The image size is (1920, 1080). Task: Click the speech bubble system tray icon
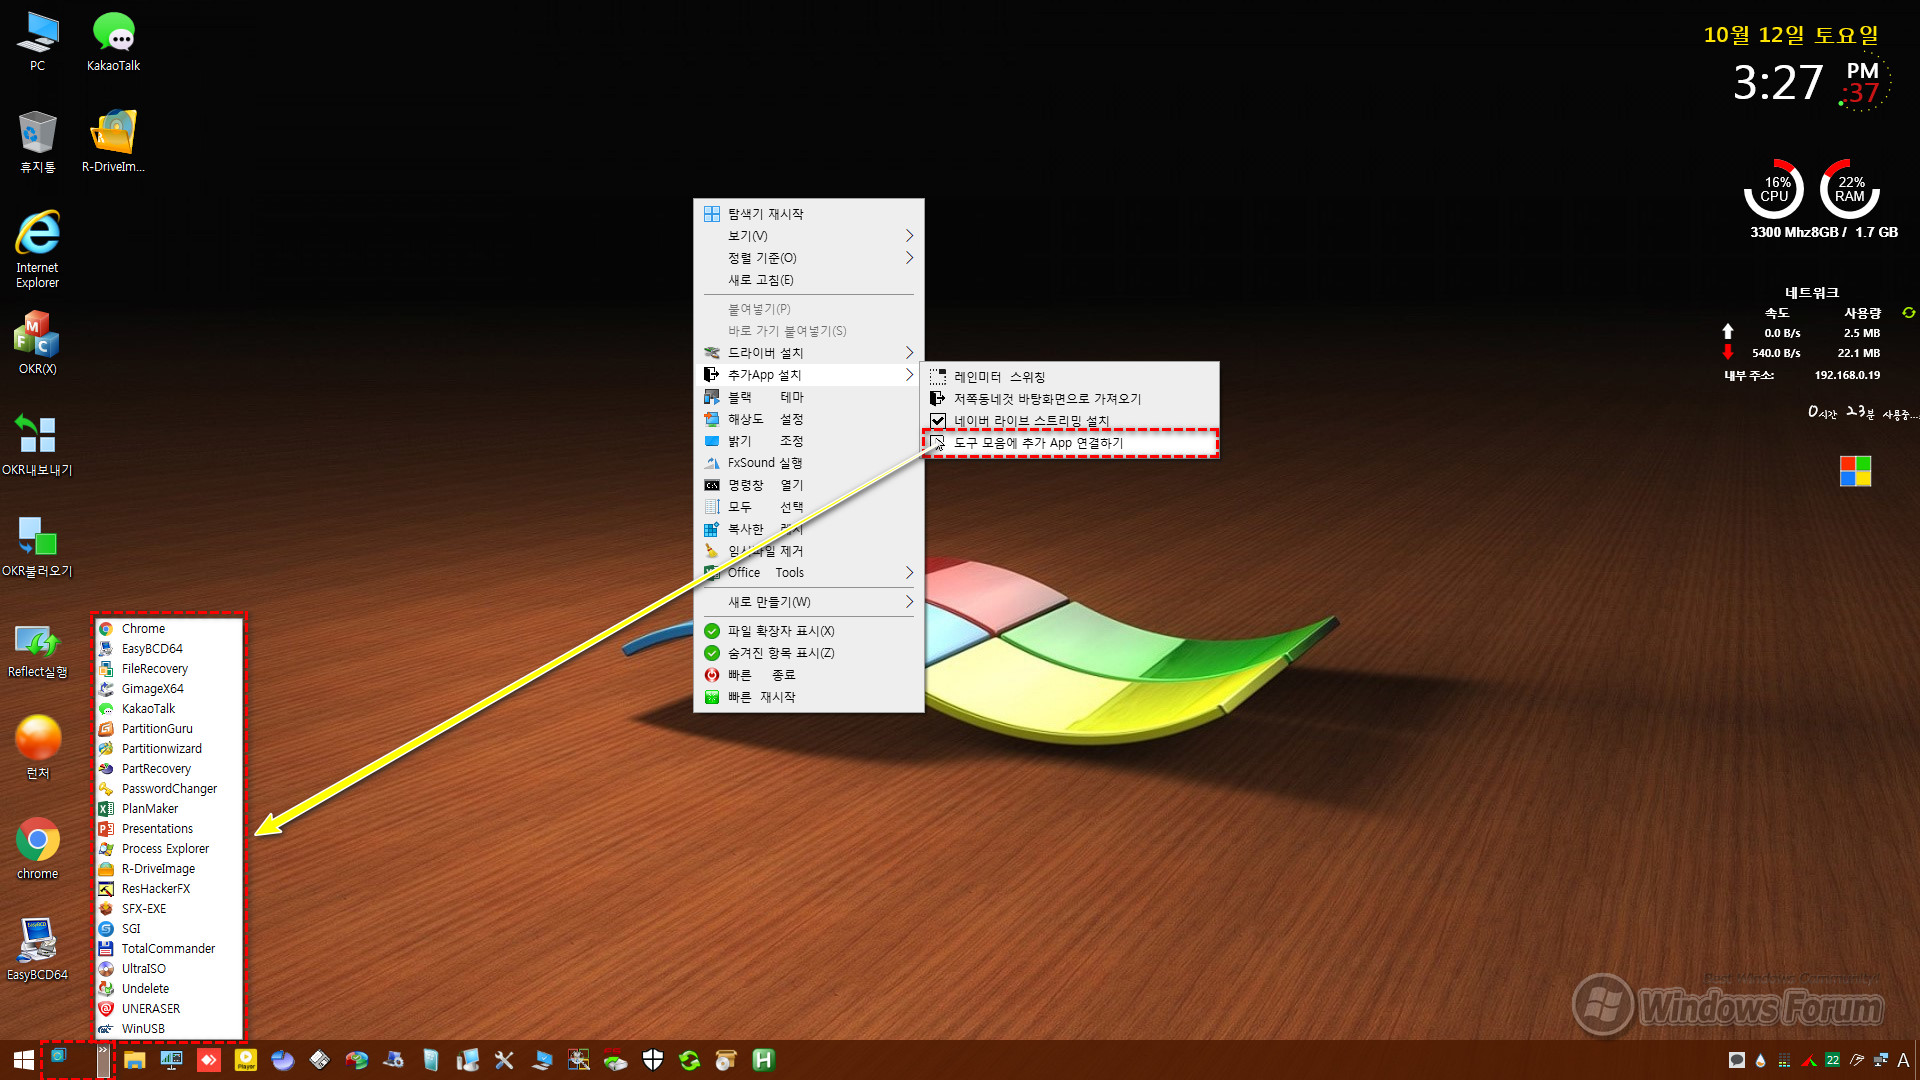tap(1737, 1060)
